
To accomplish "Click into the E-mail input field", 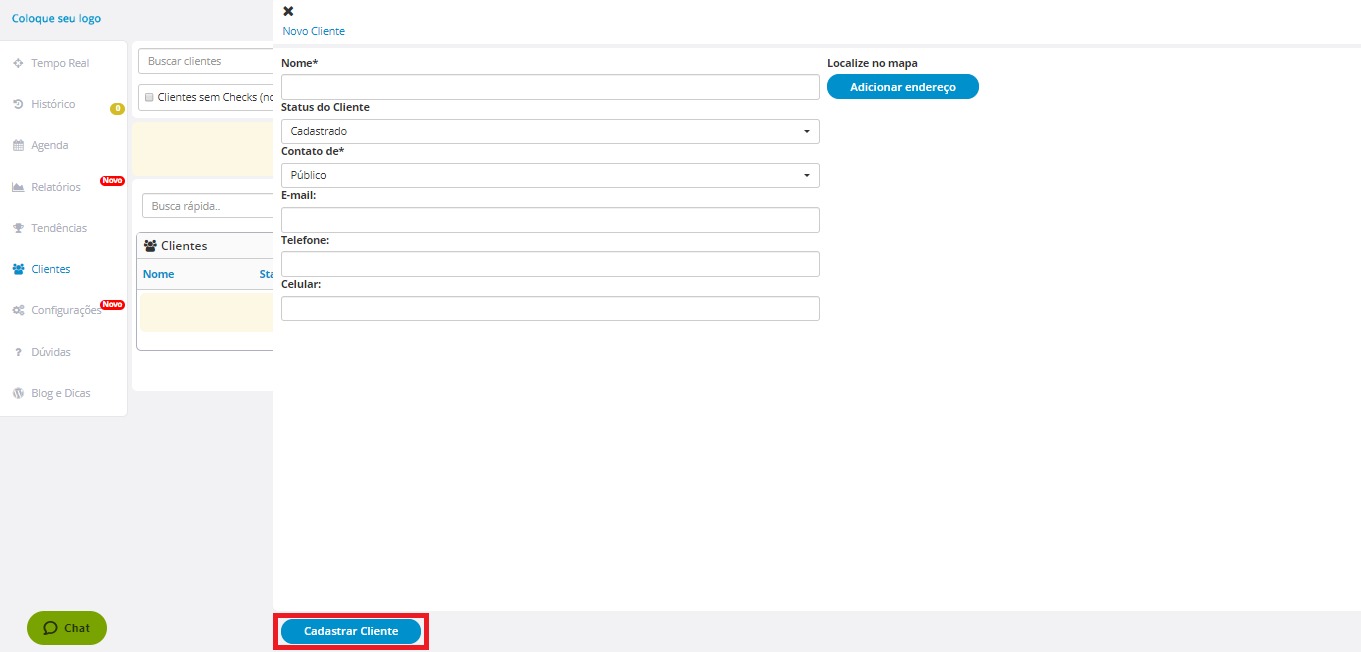I will click(x=550, y=220).
